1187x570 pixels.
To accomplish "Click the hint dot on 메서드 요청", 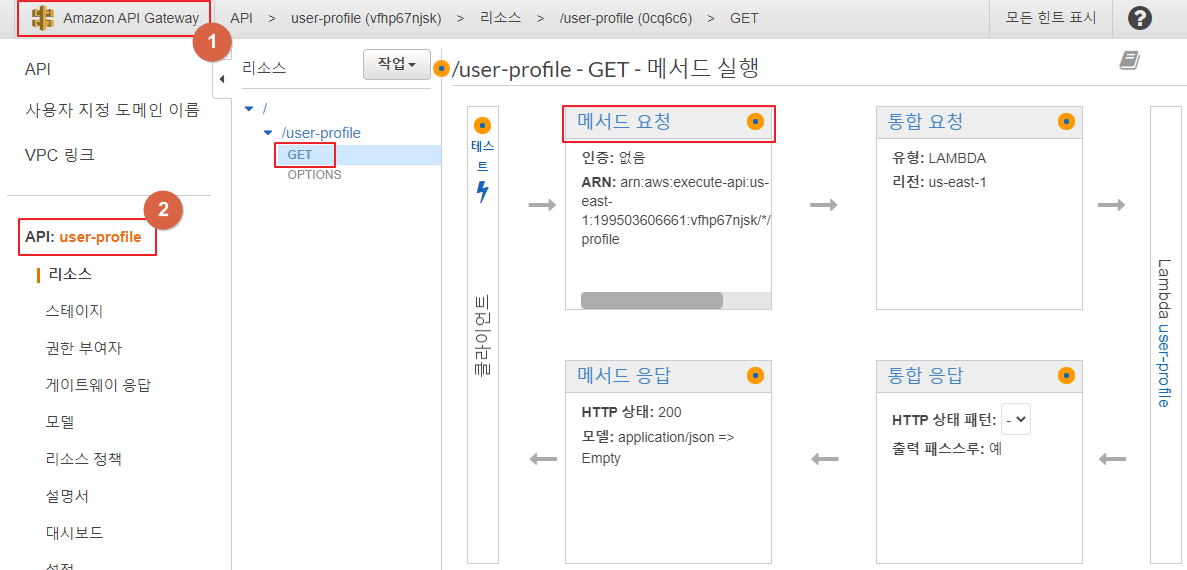I will pos(756,122).
